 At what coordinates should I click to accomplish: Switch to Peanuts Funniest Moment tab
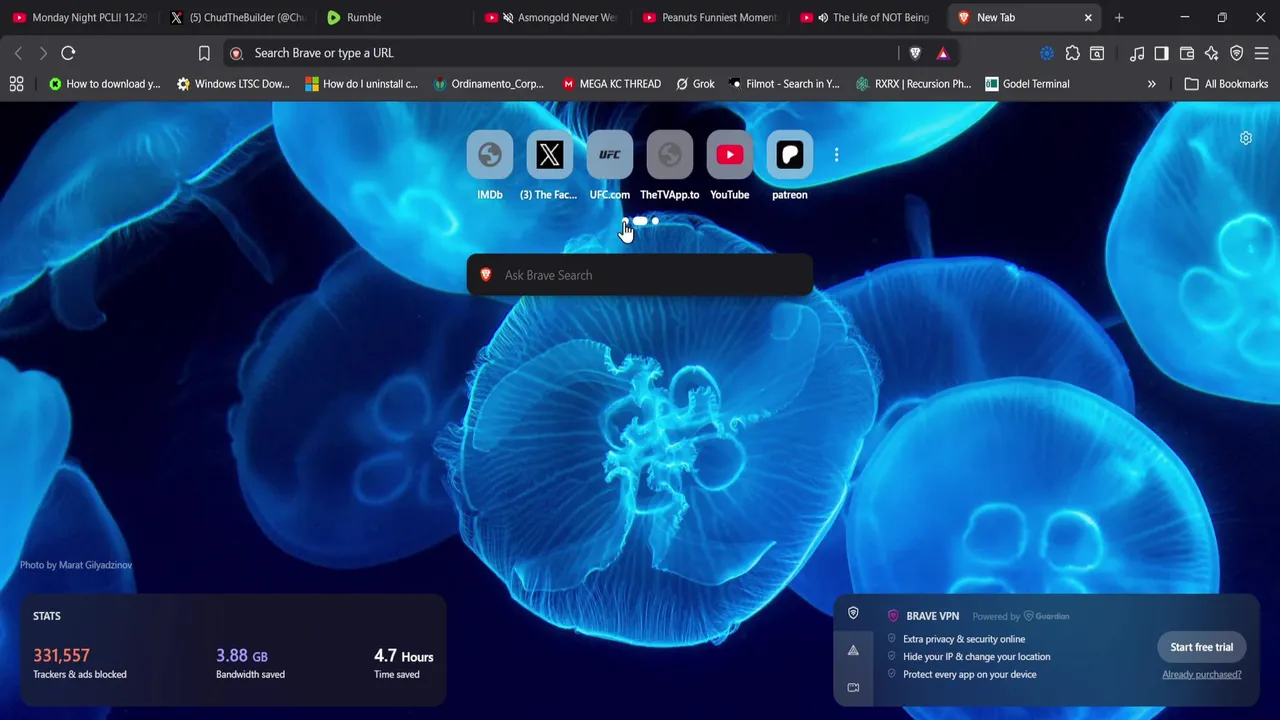710,17
